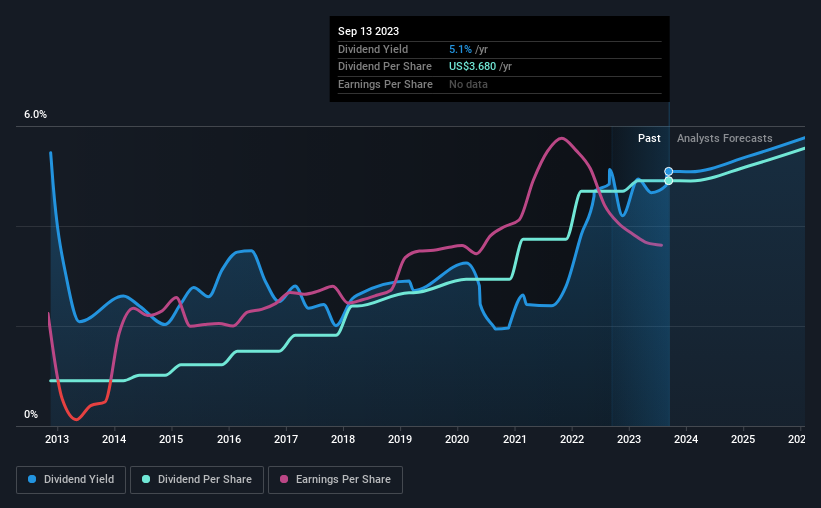Click the Sep 13 2023 tooltip date
Image resolution: width=821 pixels, height=508 pixels.
click(x=368, y=31)
